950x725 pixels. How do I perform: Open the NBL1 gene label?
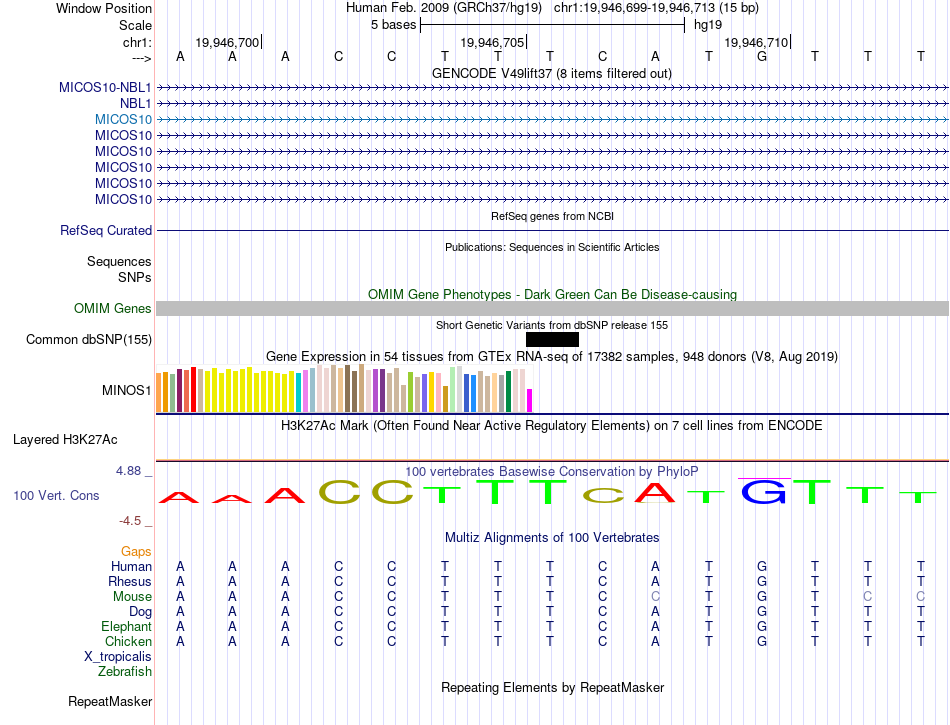[135, 104]
